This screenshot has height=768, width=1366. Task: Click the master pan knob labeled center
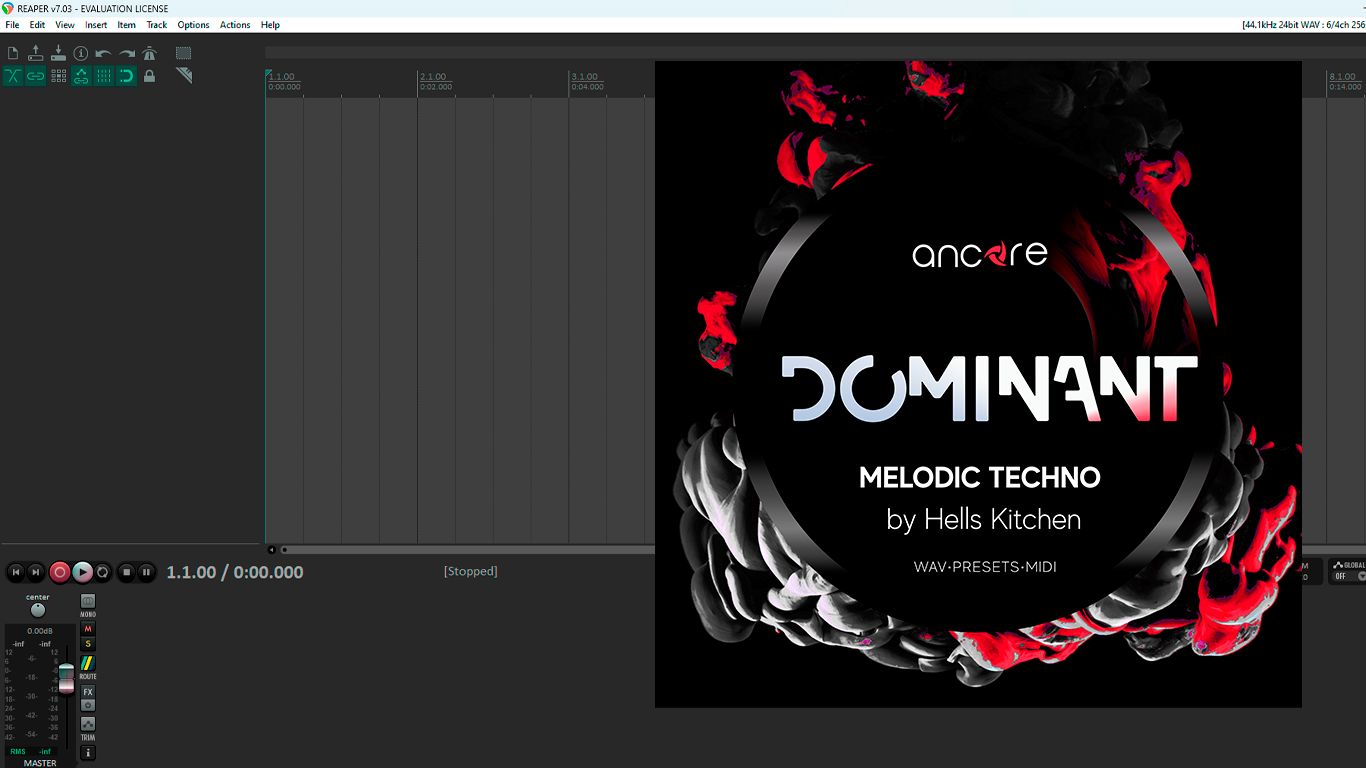coord(38,609)
